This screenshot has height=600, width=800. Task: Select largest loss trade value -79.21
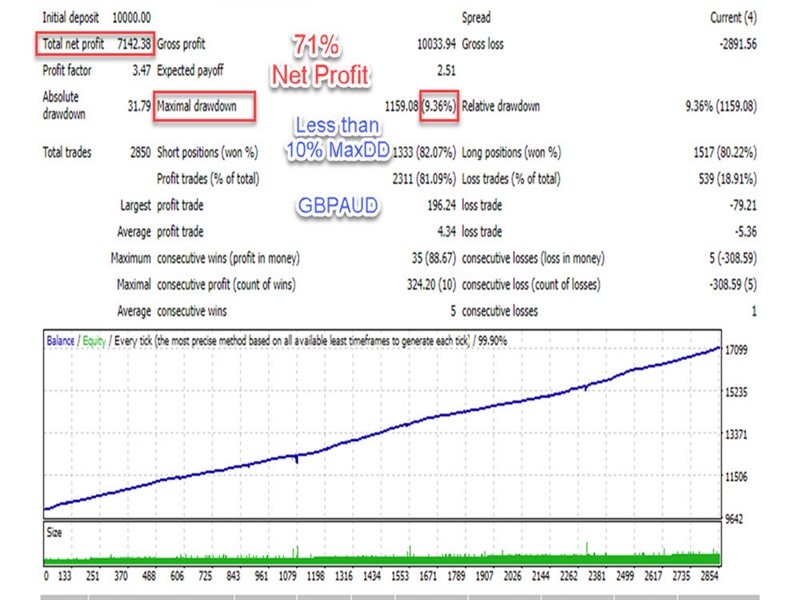pos(743,206)
